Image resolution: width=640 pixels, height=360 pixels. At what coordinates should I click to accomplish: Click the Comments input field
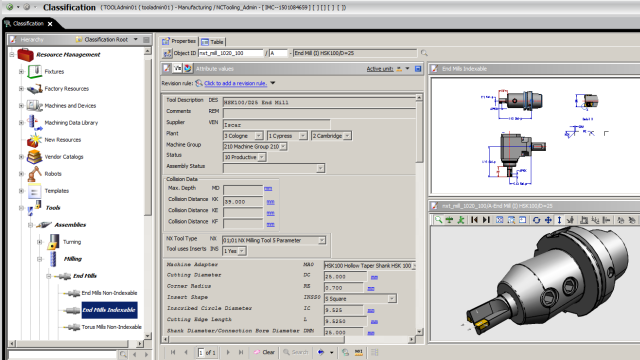(x=319, y=113)
